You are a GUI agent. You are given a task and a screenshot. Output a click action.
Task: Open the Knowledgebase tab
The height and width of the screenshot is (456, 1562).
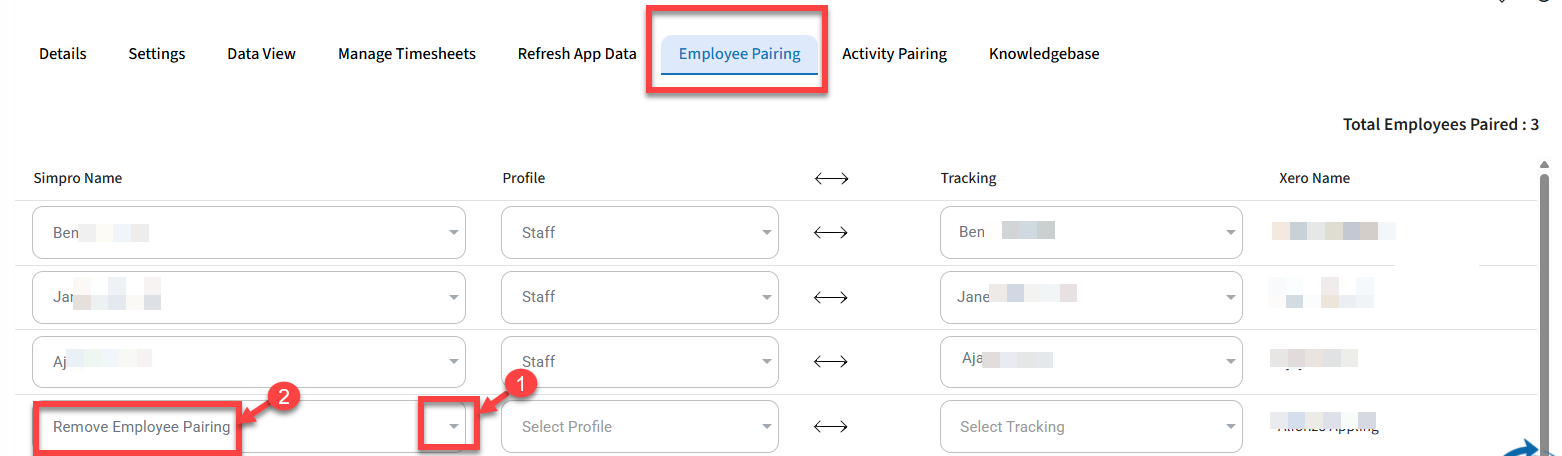click(x=1044, y=54)
